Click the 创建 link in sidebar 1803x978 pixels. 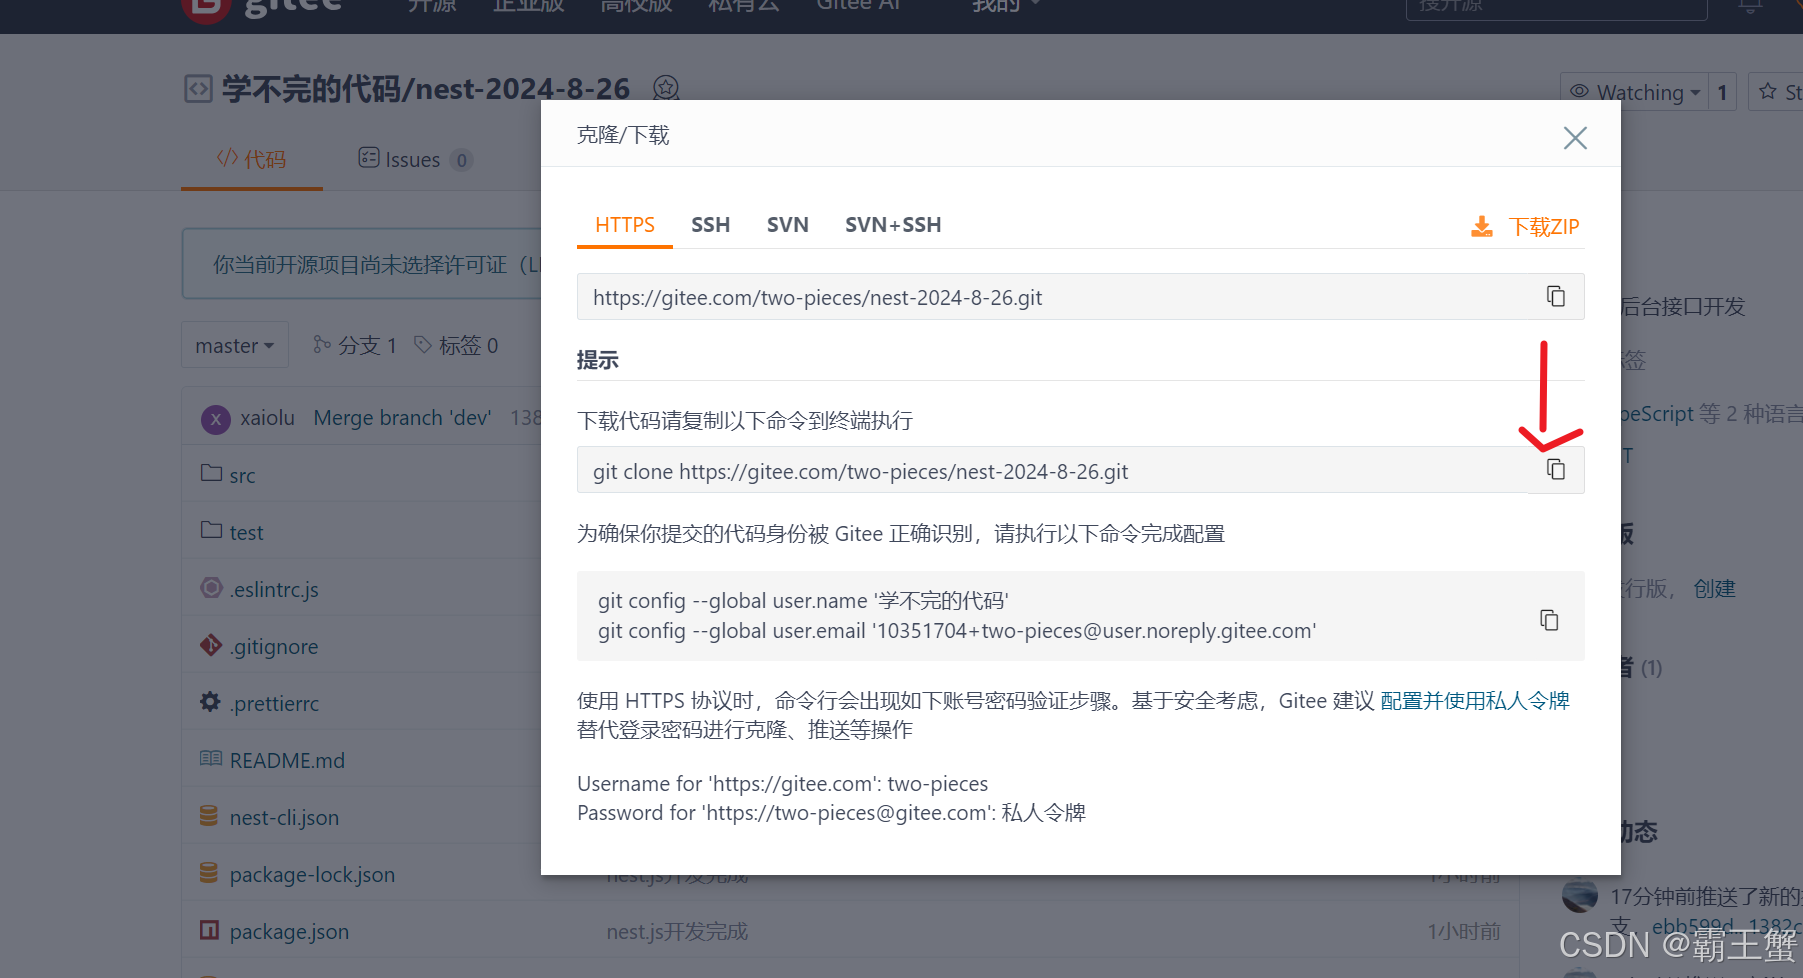point(1714,589)
